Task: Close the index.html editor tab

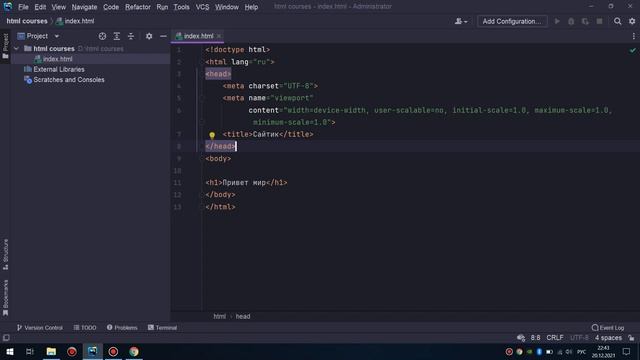Action: coord(219,36)
